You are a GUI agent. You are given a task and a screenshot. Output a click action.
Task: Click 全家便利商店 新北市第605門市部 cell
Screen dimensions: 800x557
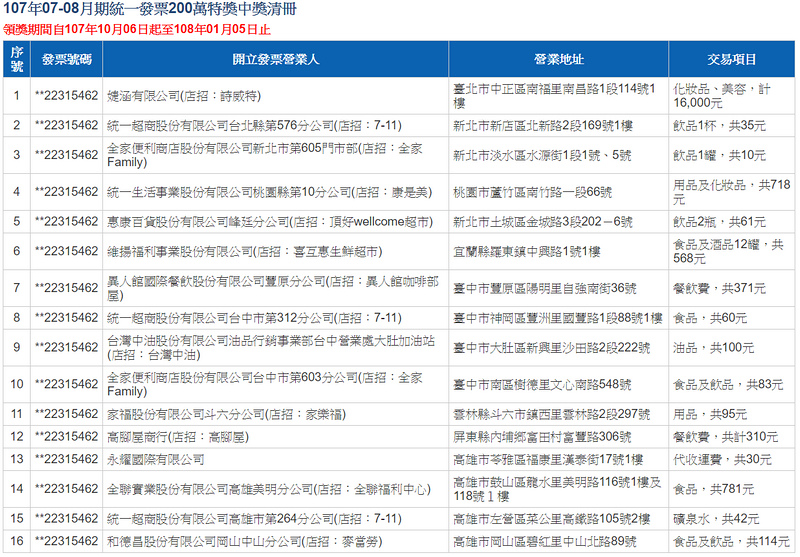point(276,155)
